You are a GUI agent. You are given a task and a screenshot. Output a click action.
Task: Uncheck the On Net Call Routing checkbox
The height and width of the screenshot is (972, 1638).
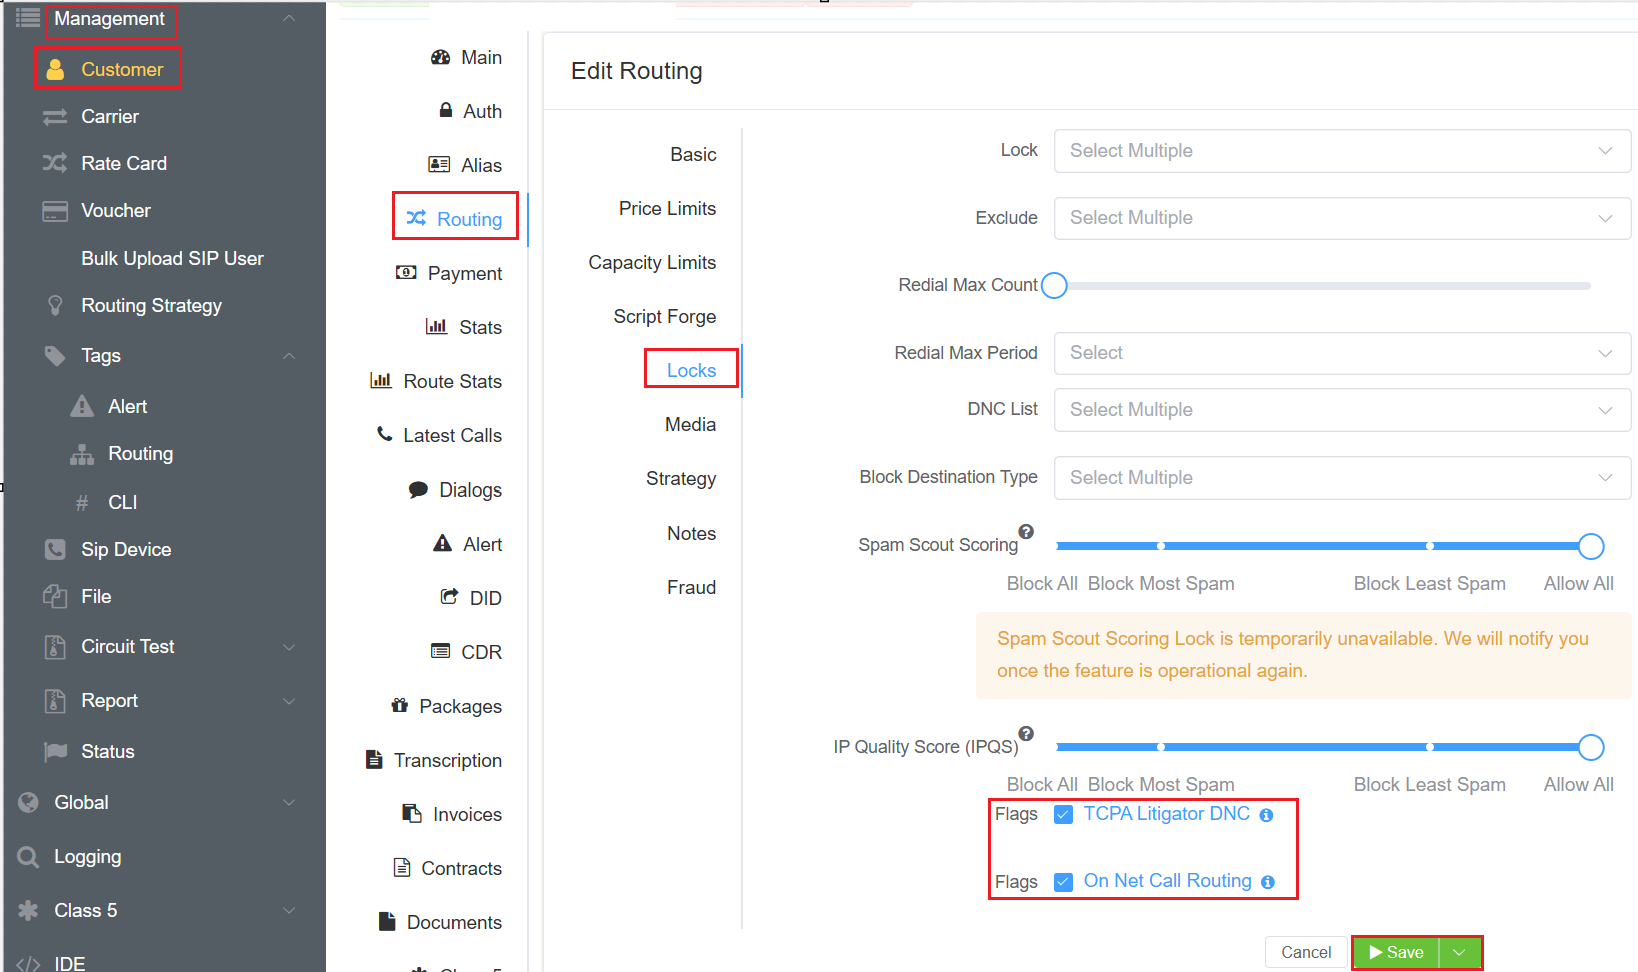click(1064, 882)
